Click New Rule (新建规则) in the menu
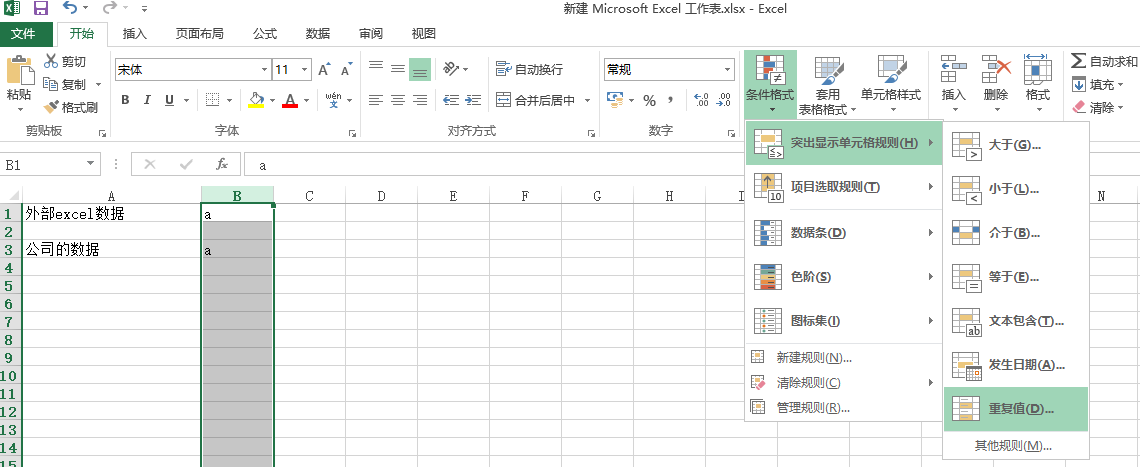 [814, 358]
